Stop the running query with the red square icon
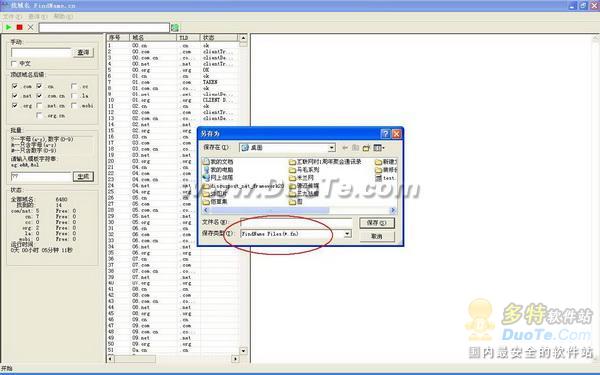600x375 pixels. pyautogui.click(x=20, y=27)
